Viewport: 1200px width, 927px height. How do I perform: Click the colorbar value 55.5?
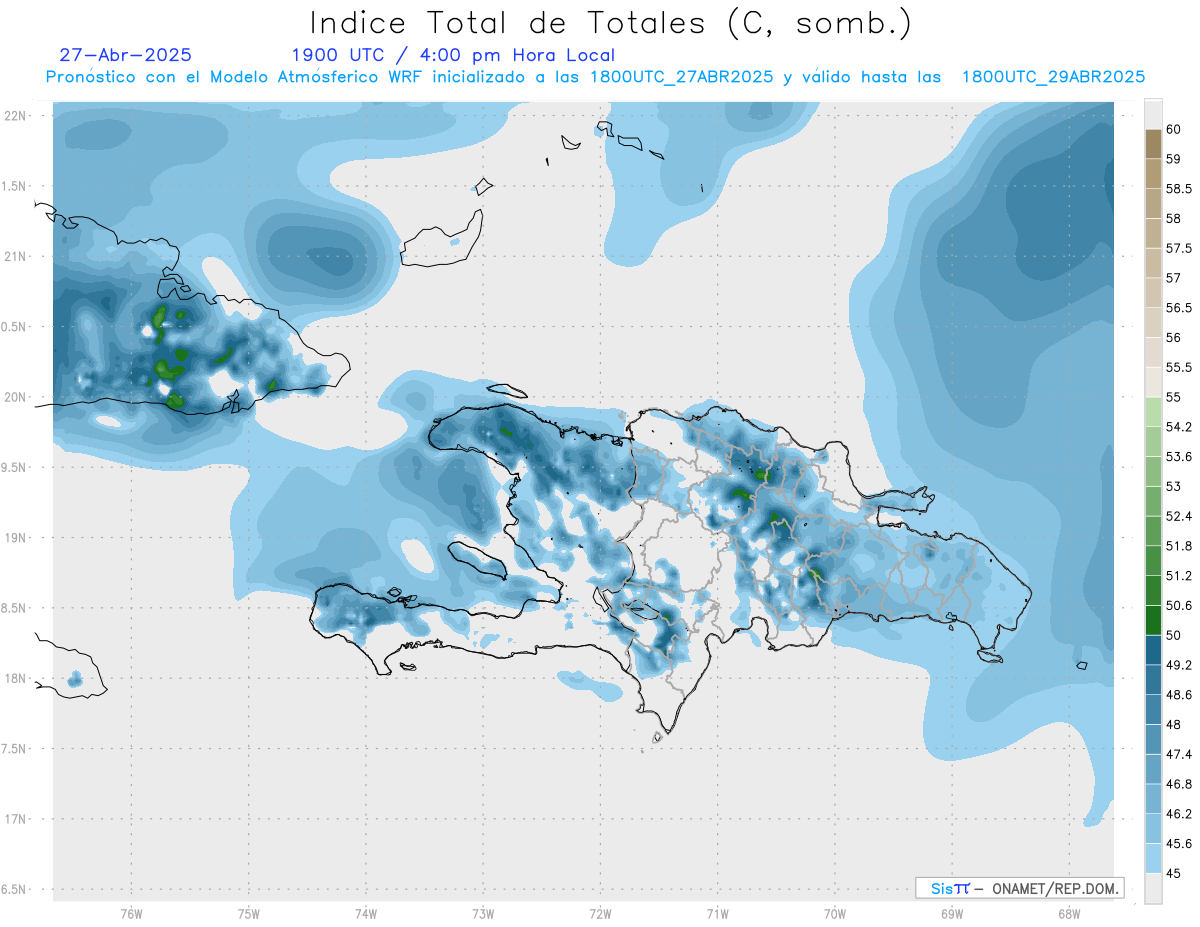tap(1179, 368)
